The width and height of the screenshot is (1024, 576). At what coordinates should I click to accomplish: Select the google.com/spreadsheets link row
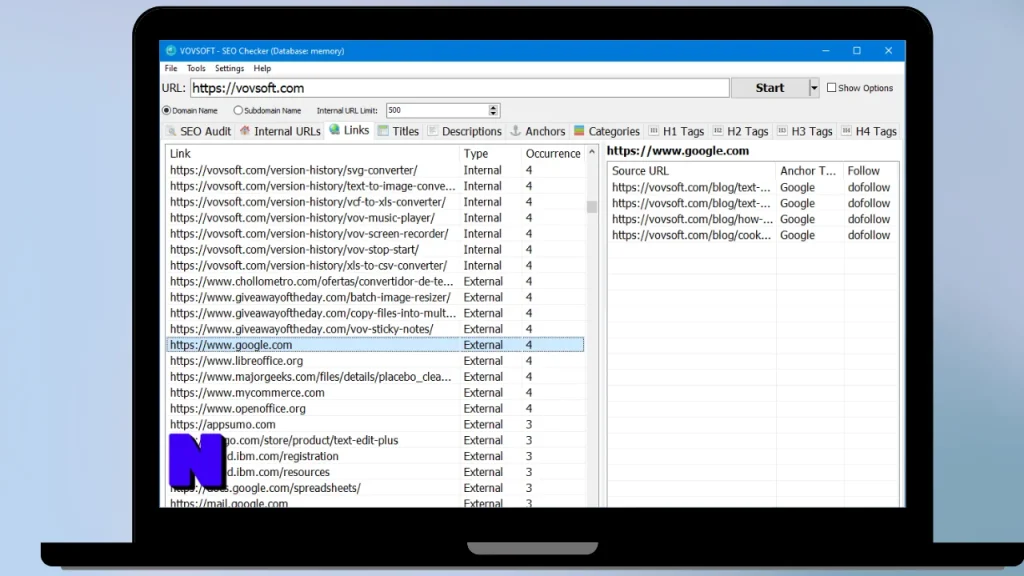coord(376,488)
